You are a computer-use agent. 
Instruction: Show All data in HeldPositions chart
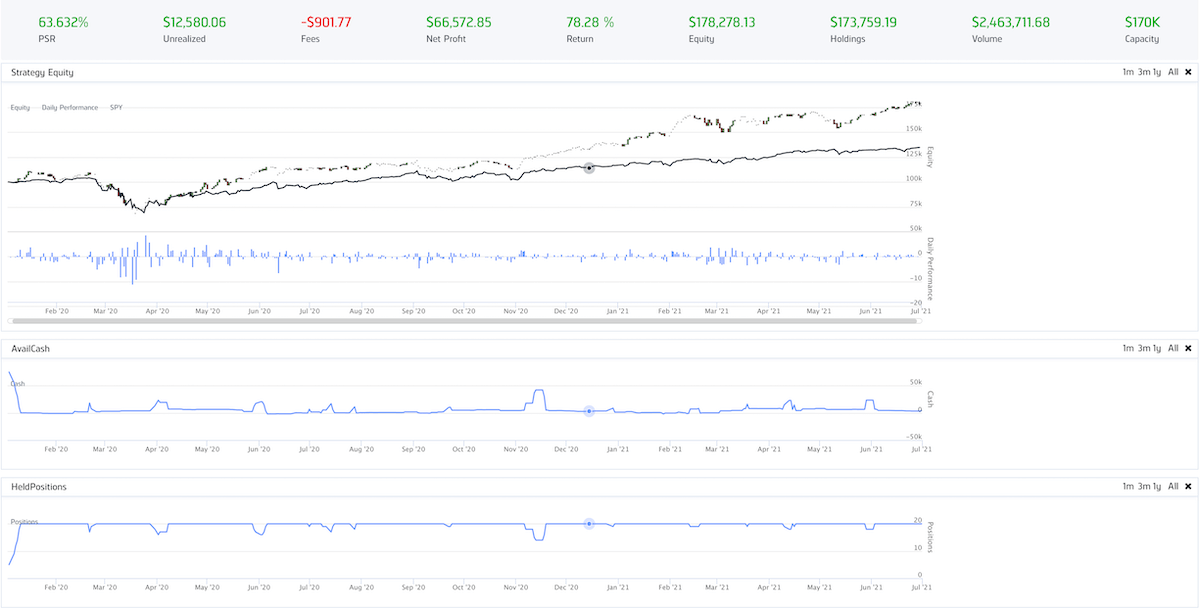pyautogui.click(x=1173, y=486)
